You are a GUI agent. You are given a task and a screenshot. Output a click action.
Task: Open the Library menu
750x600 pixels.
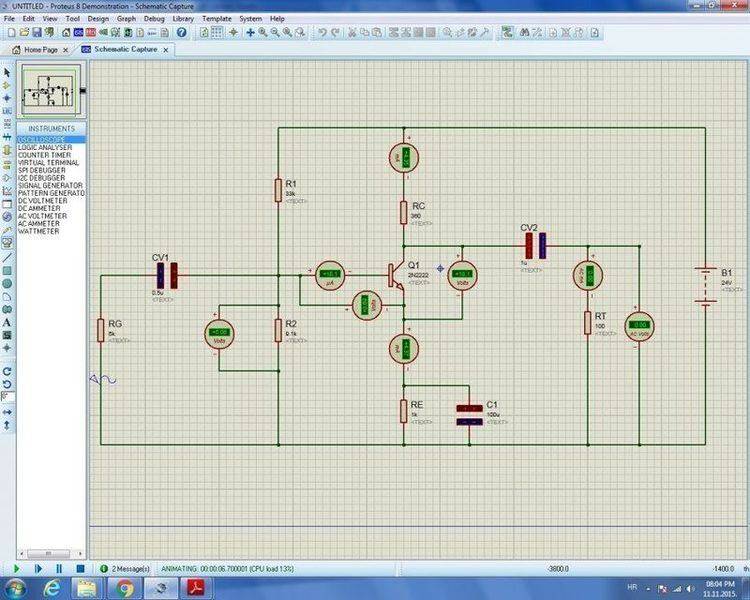(183, 18)
